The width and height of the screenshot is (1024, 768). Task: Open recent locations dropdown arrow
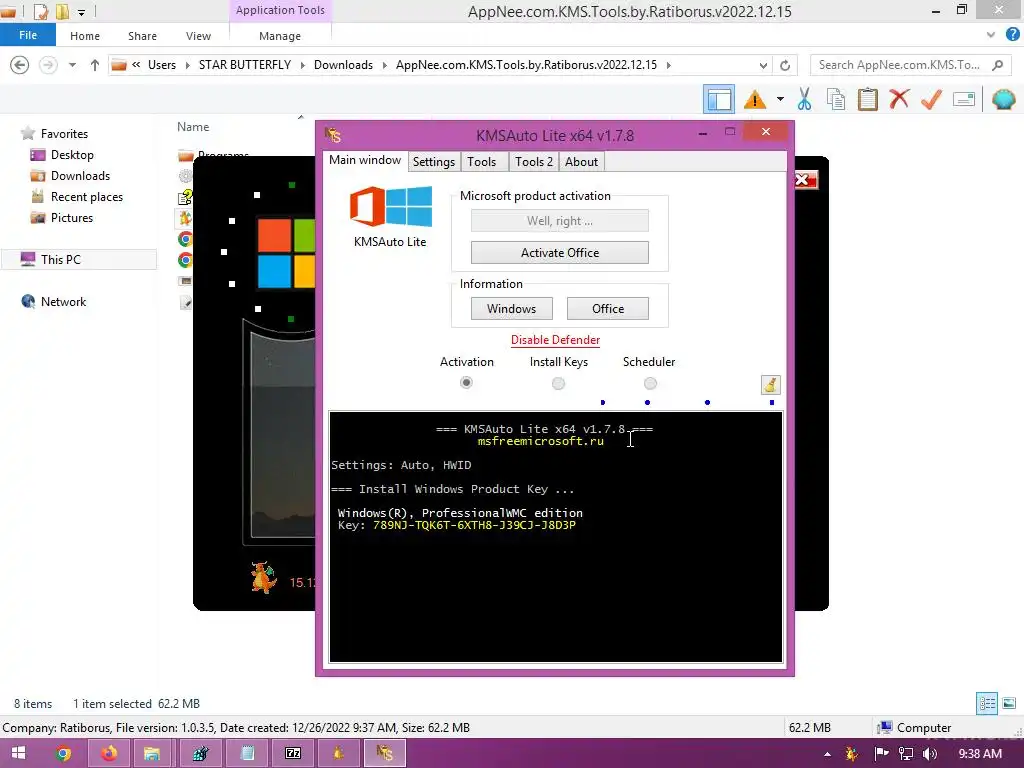[x=72, y=65]
